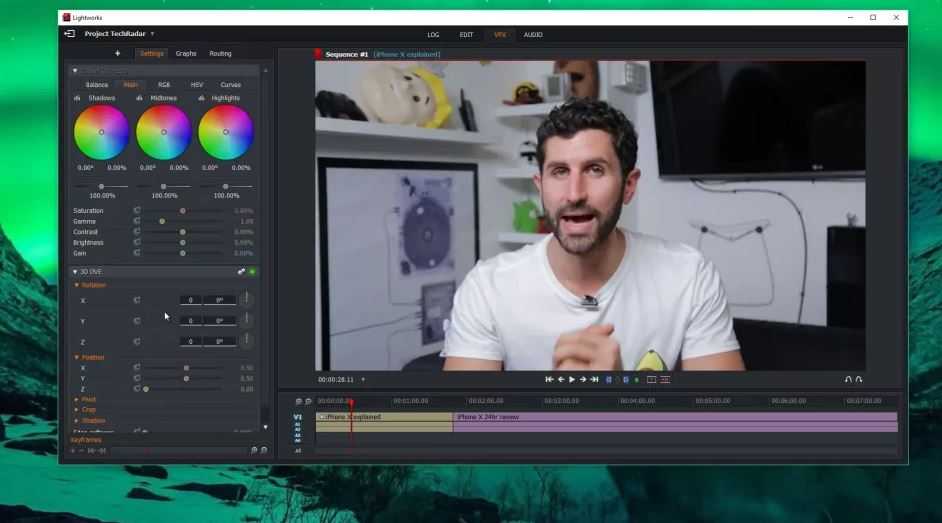Switch to the VFX tab
This screenshot has height=523, width=942.
(500, 35)
